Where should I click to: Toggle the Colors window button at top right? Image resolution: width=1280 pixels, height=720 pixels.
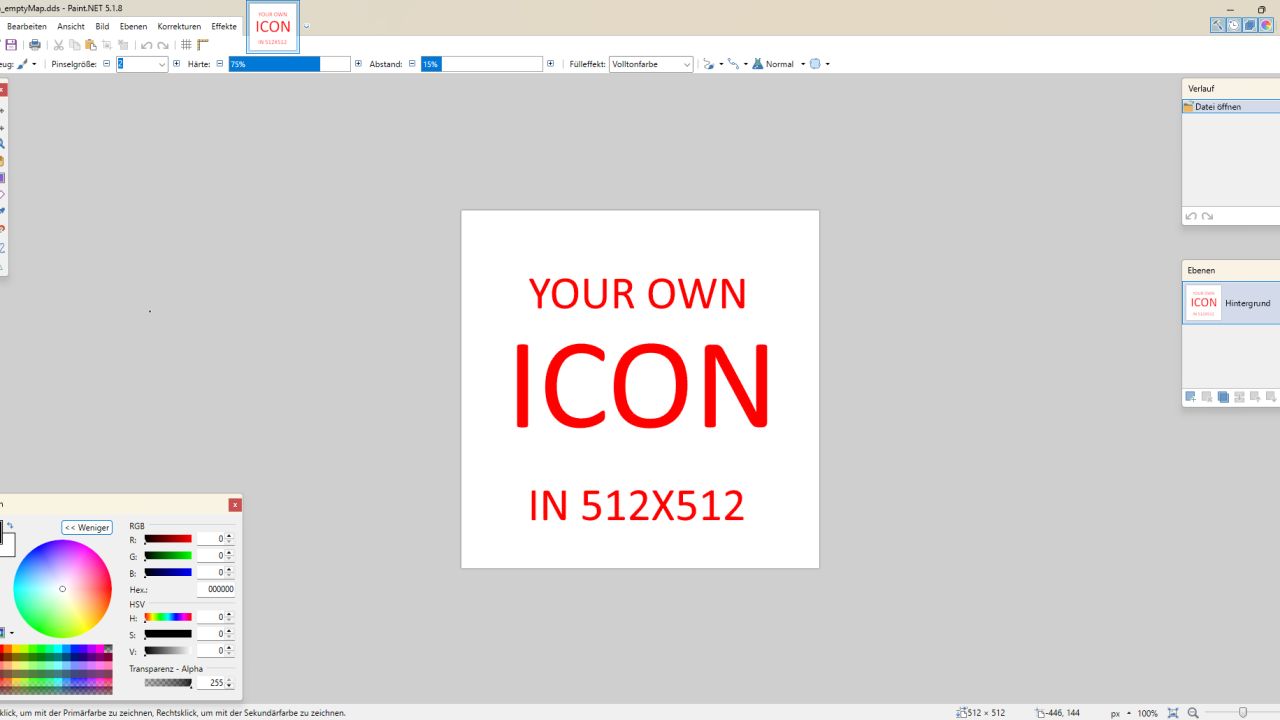[1266, 26]
